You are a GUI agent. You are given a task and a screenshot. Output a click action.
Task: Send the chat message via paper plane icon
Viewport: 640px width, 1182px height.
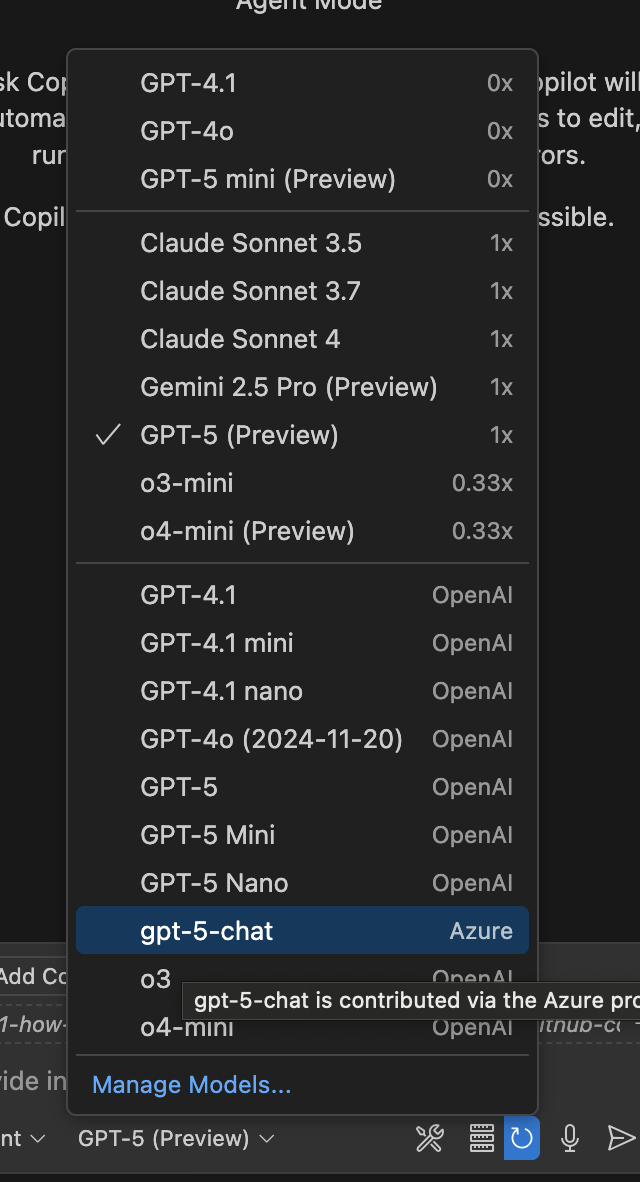[x=618, y=1138]
